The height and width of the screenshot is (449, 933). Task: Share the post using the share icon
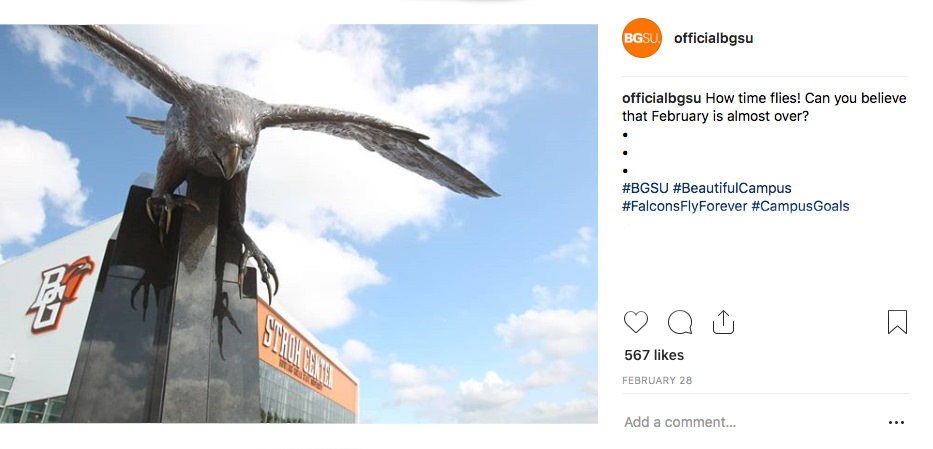[723, 322]
